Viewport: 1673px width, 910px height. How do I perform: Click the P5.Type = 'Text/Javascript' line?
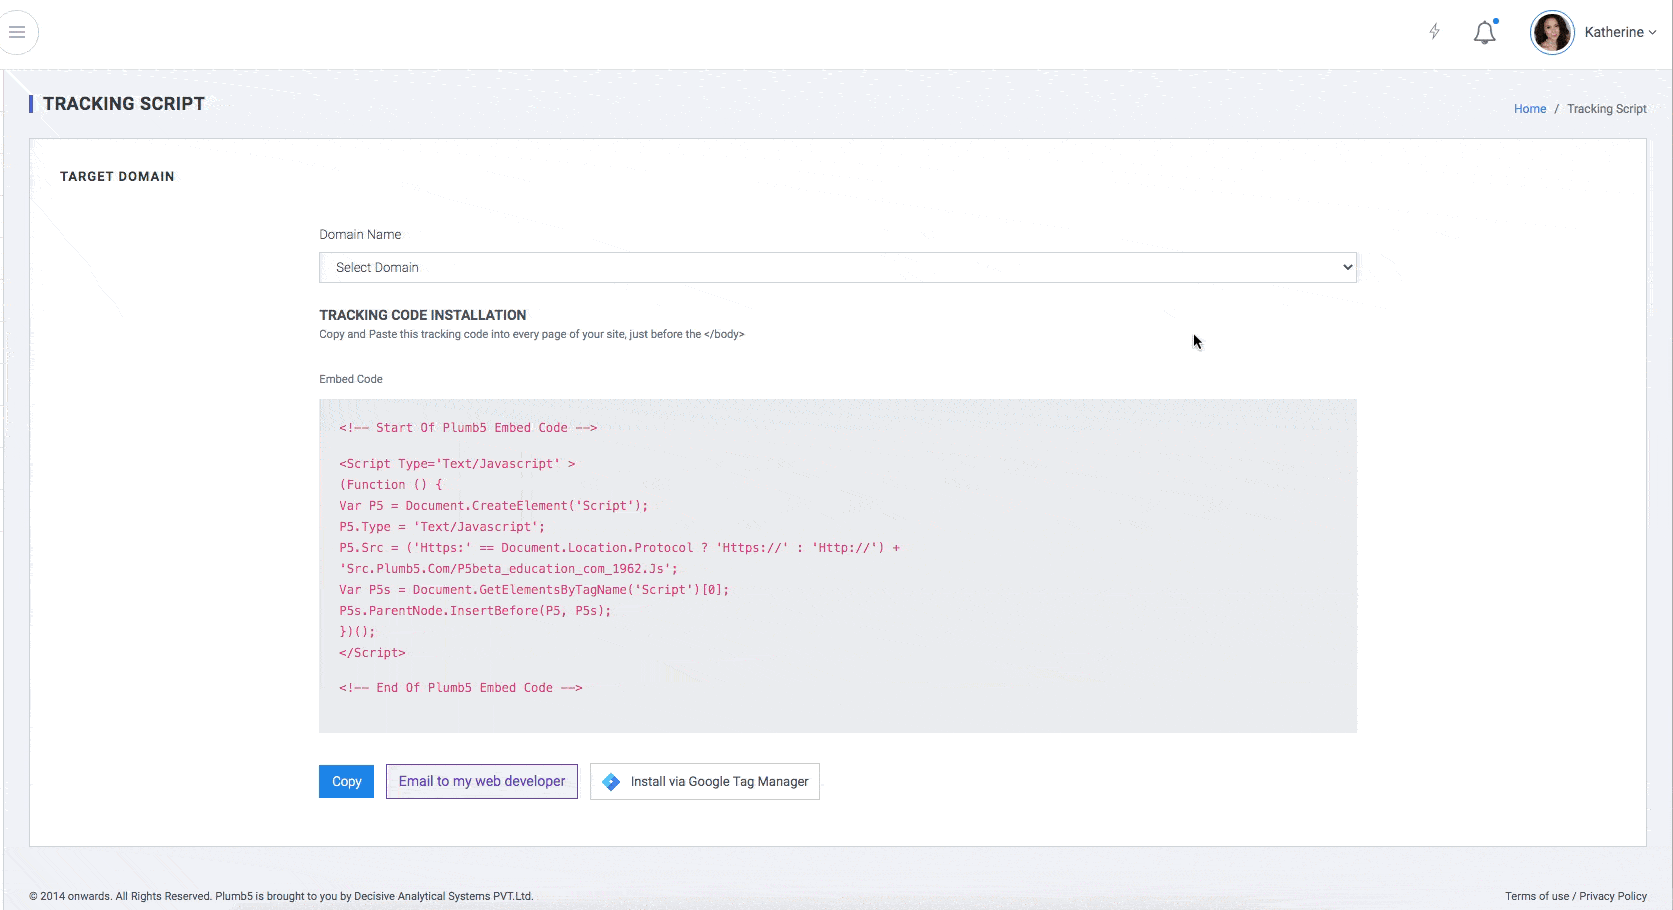point(442,527)
